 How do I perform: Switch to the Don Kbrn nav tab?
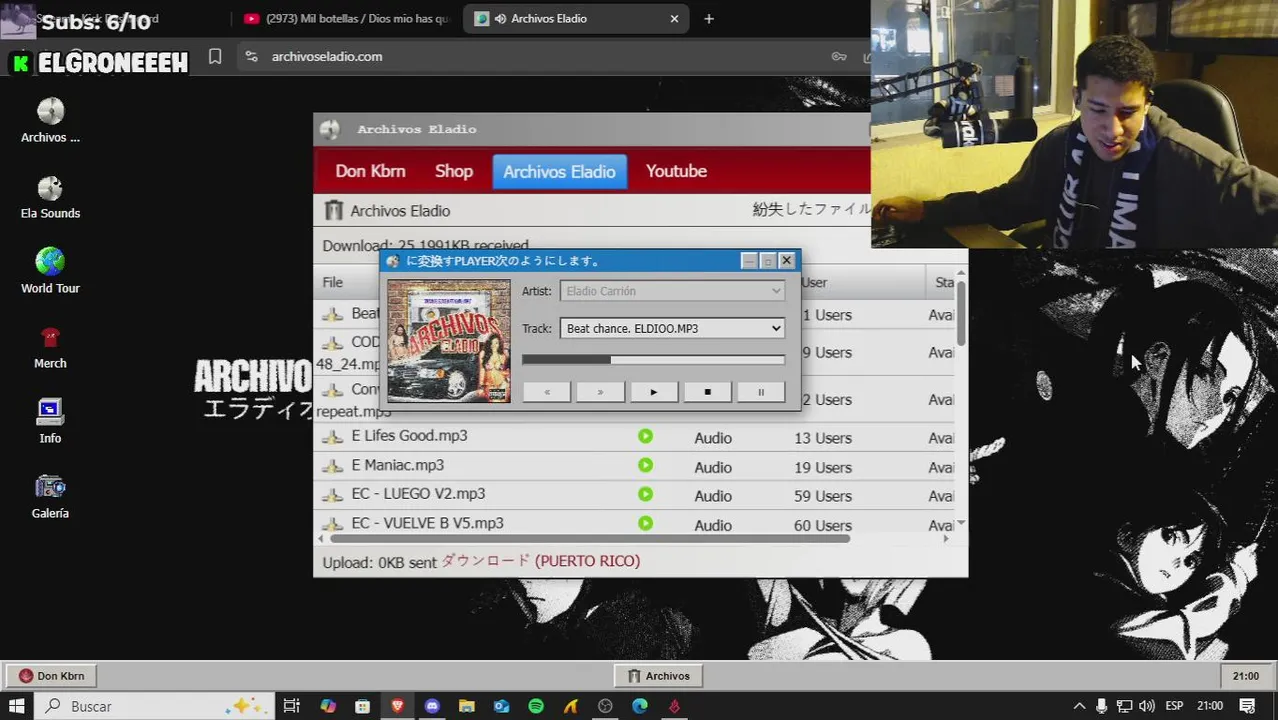click(x=370, y=171)
